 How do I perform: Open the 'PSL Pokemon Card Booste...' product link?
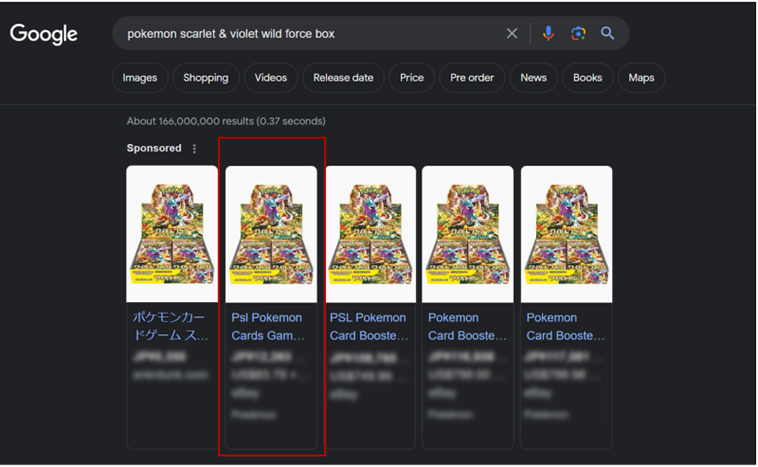tap(369, 326)
